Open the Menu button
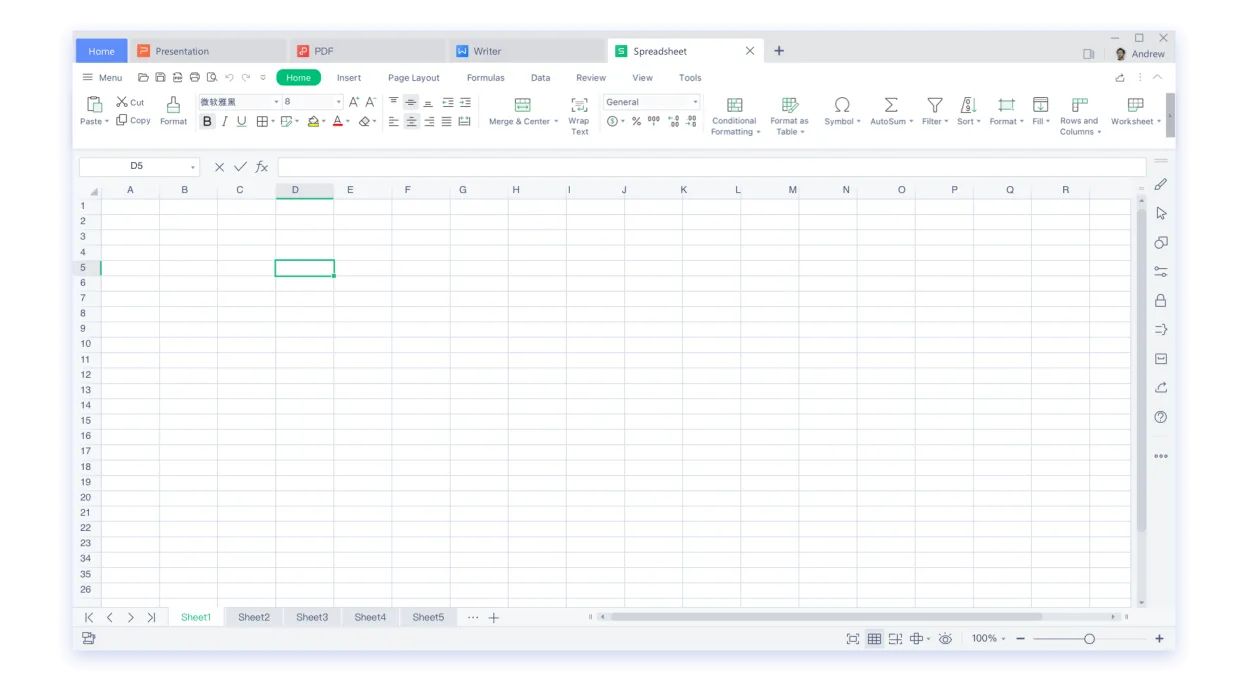Image resolution: width=1248 pixels, height=691 pixels. point(102,77)
